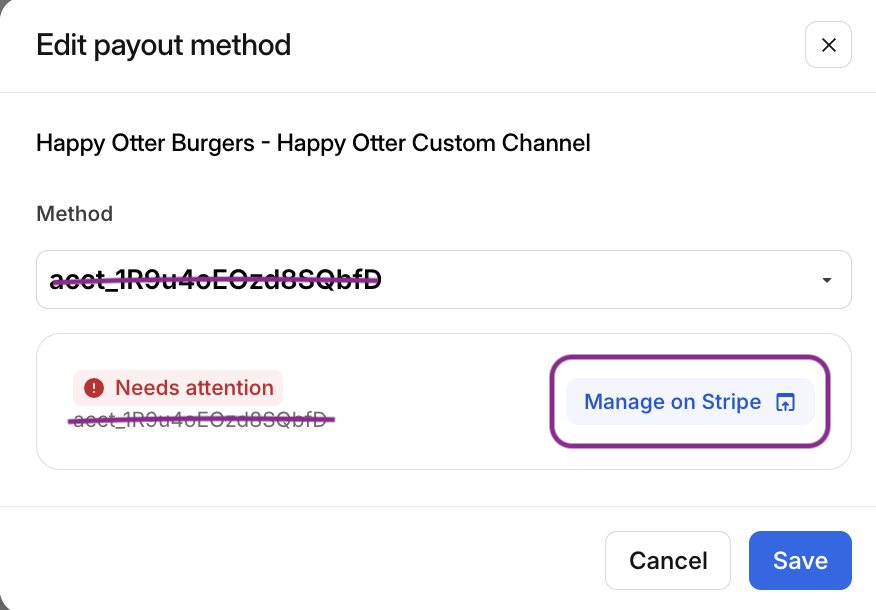Click the red alert icon beside Needs attention
The image size is (876, 610).
pos(94,388)
